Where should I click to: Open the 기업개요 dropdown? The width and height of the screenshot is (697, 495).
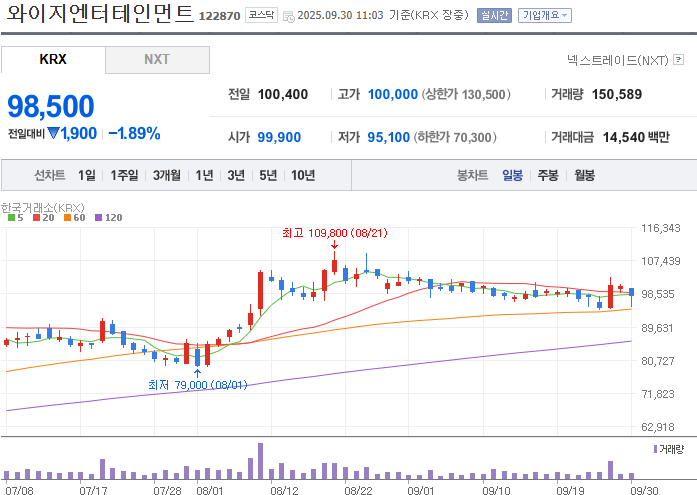click(545, 16)
